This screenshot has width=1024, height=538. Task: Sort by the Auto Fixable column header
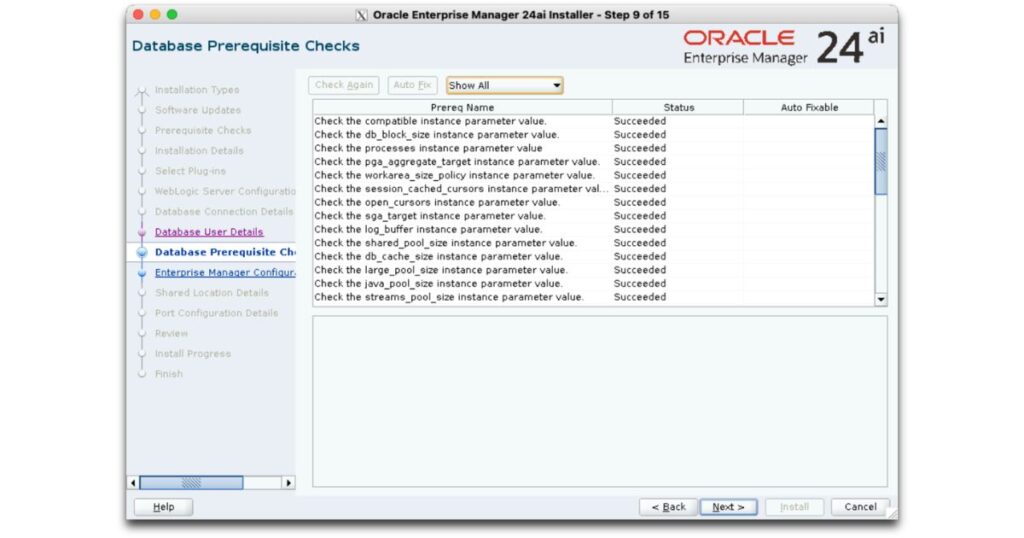(808, 107)
